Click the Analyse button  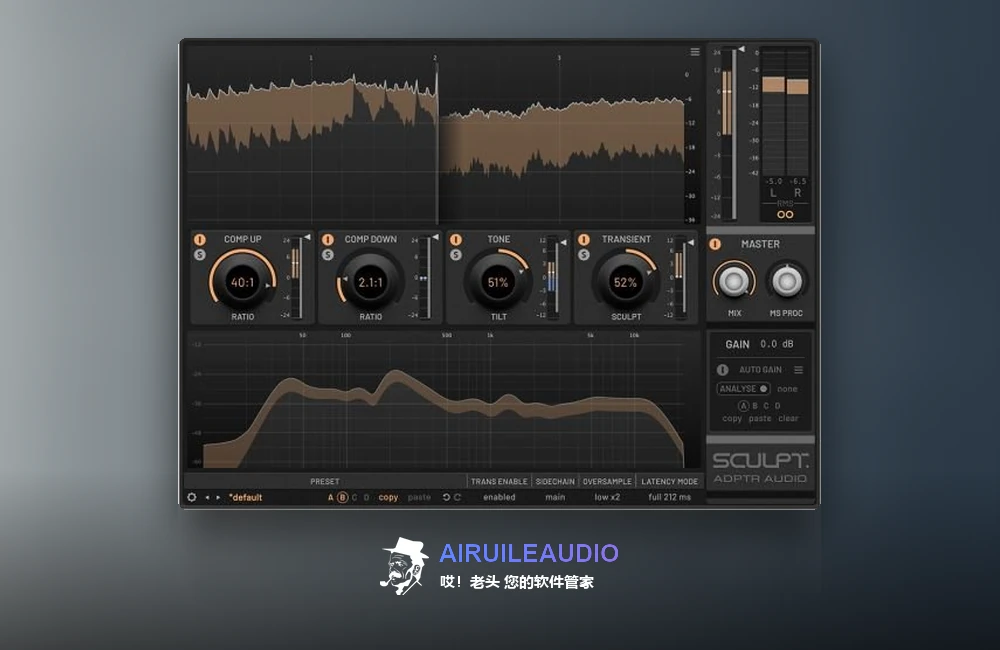(743, 388)
